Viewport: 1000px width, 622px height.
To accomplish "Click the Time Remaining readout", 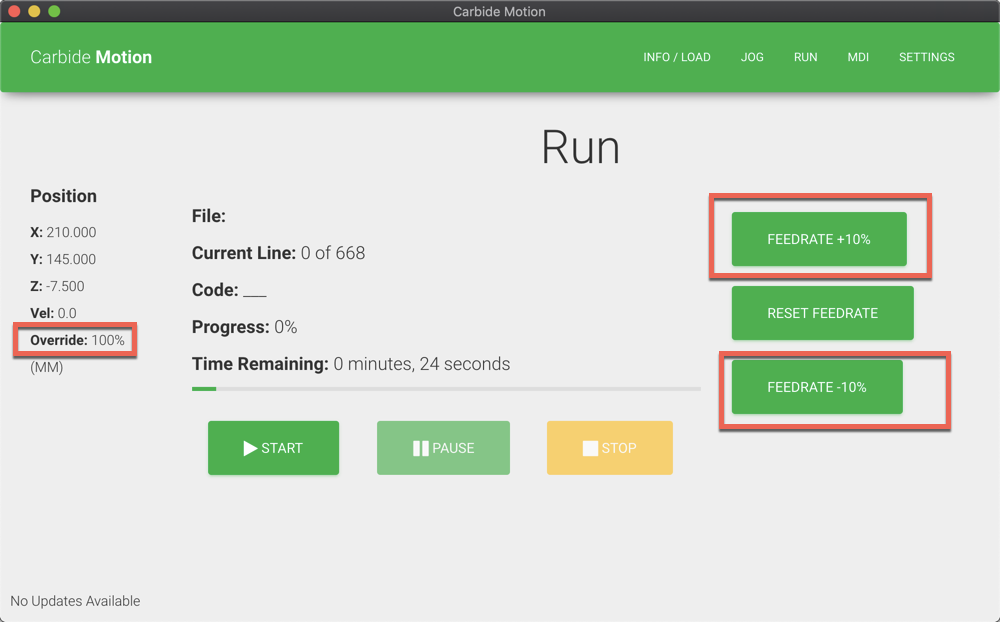I will [x=351, y=364].
